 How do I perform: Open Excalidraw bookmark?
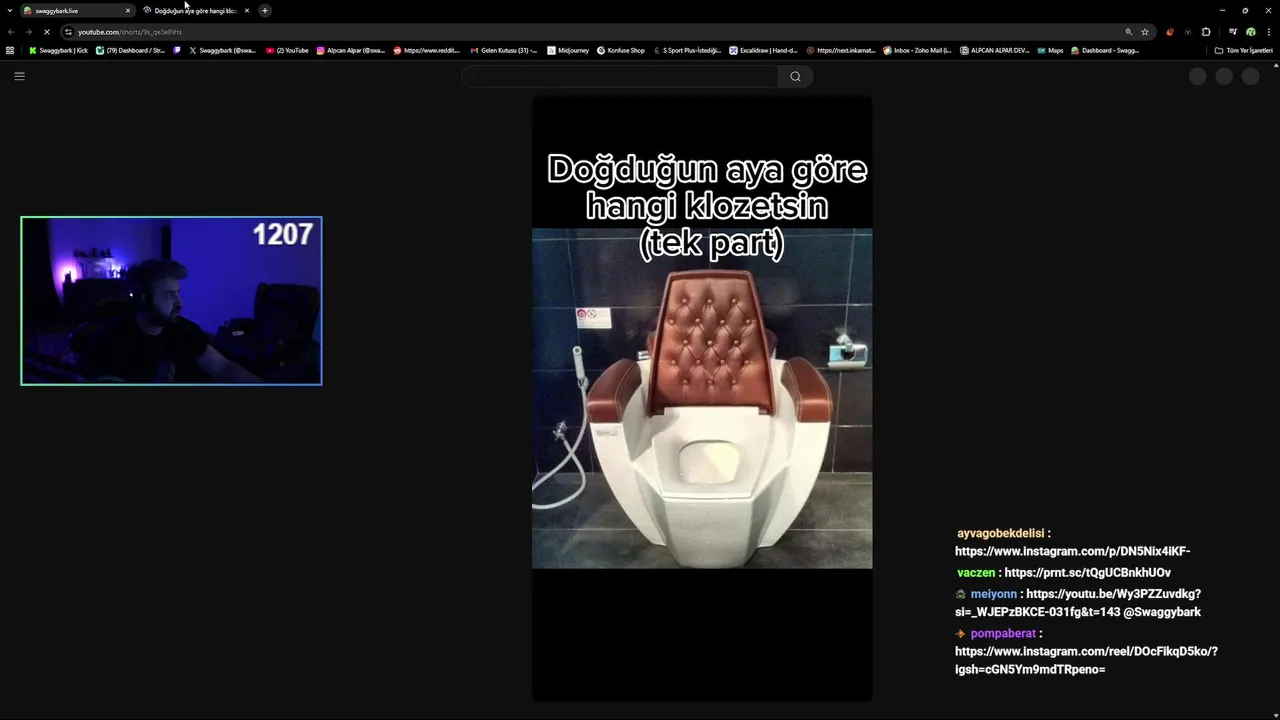pyautogui.click(x=763, y=50)
